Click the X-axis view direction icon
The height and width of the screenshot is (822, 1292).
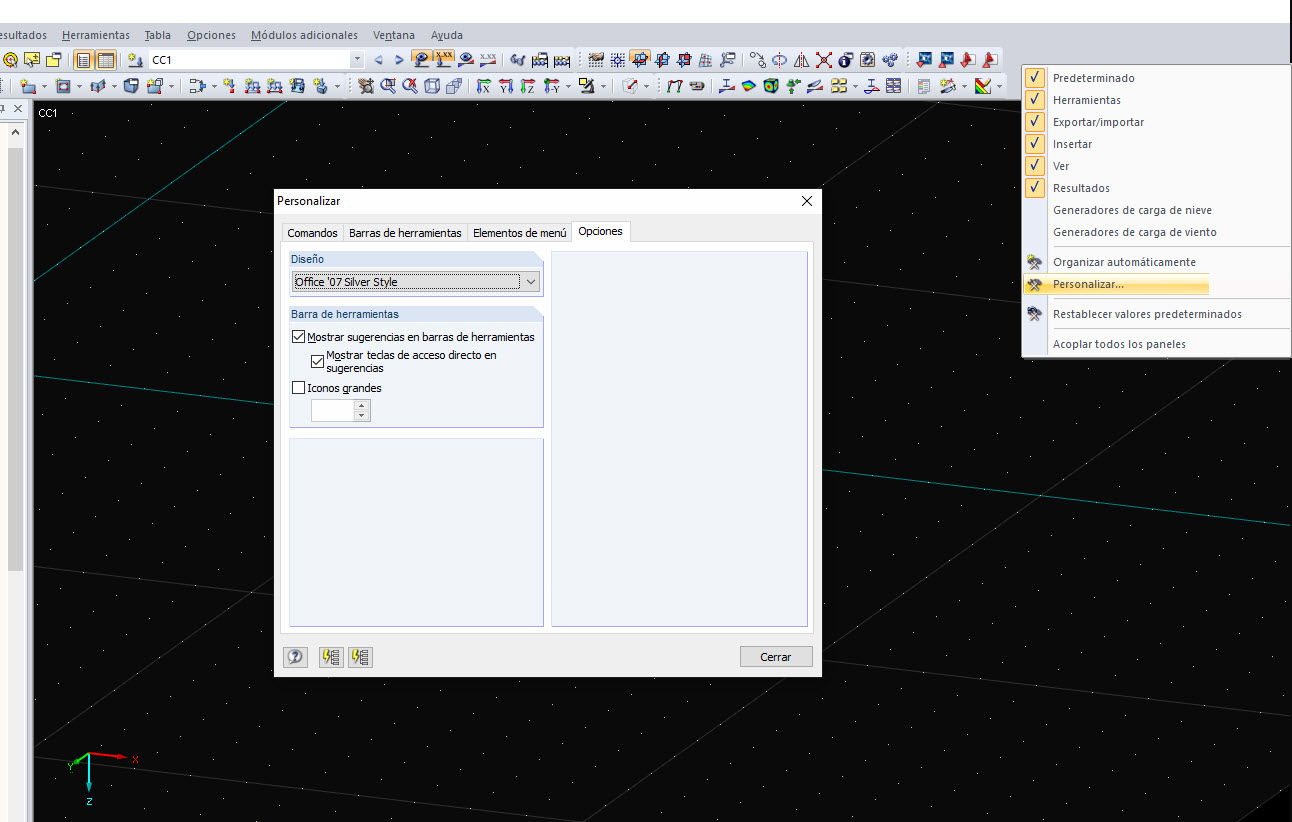pyautogui.click(x=484, y=86)
